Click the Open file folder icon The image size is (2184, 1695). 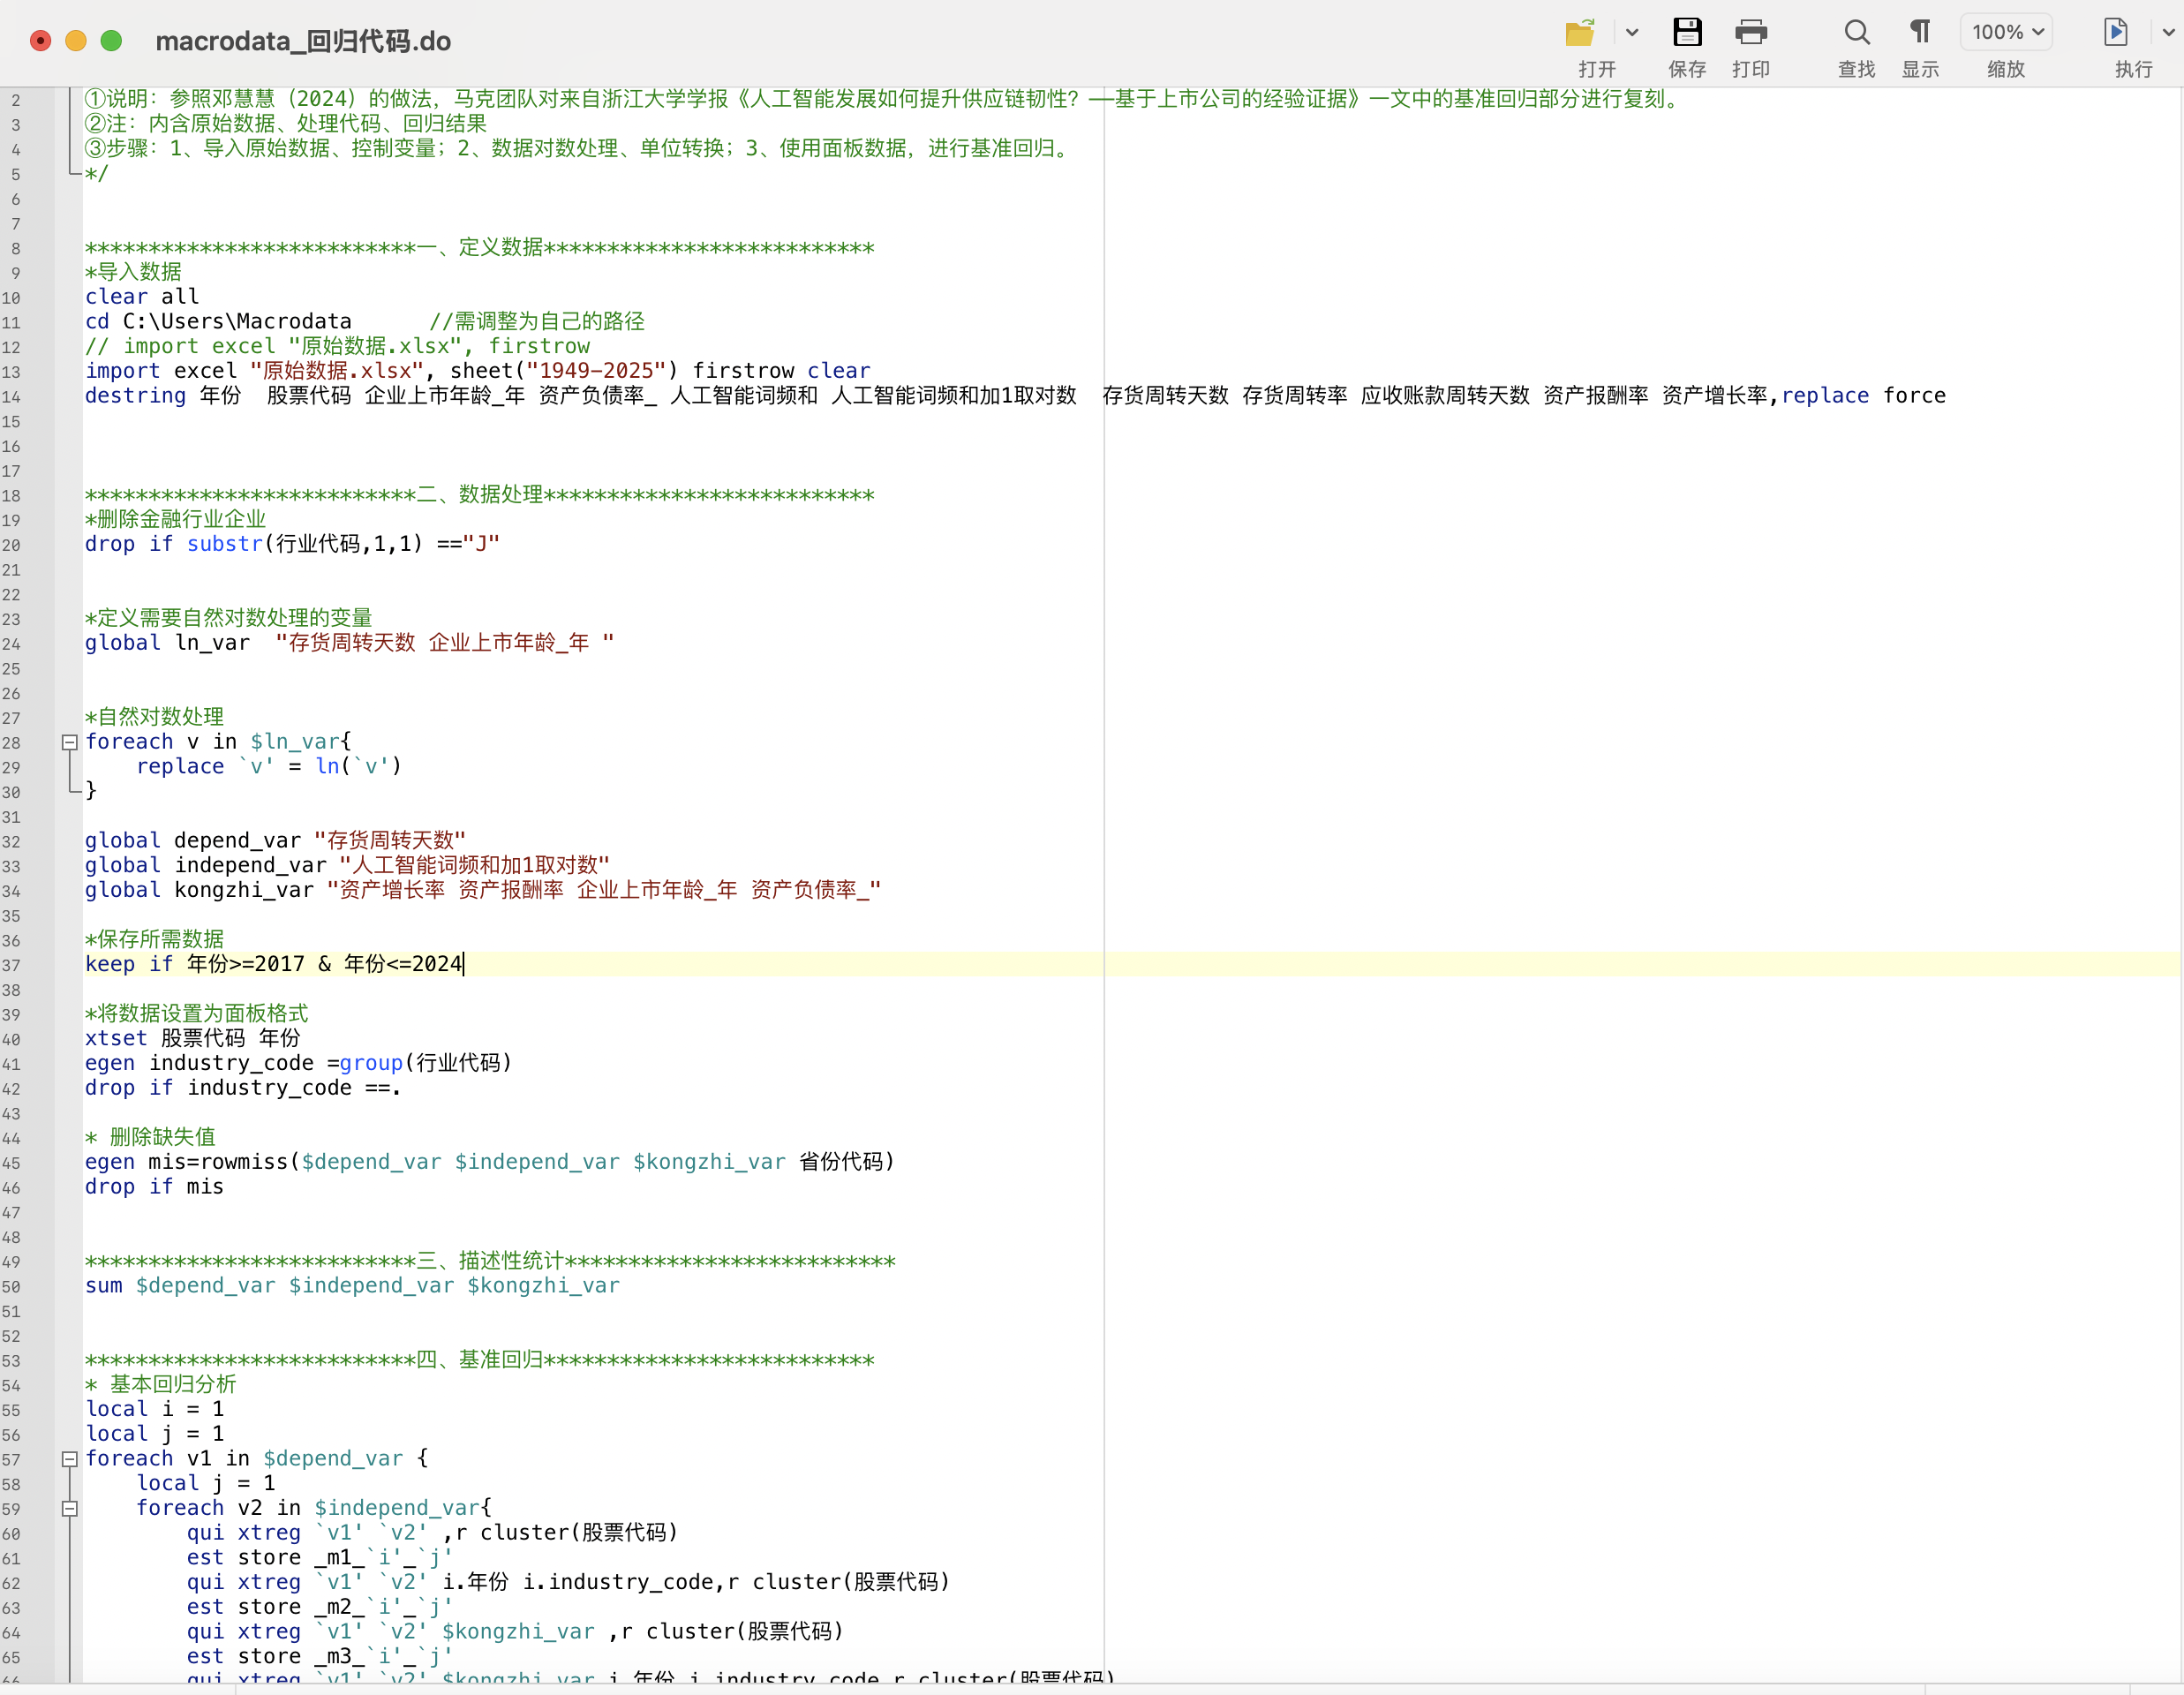click(x=1579, y=33)
